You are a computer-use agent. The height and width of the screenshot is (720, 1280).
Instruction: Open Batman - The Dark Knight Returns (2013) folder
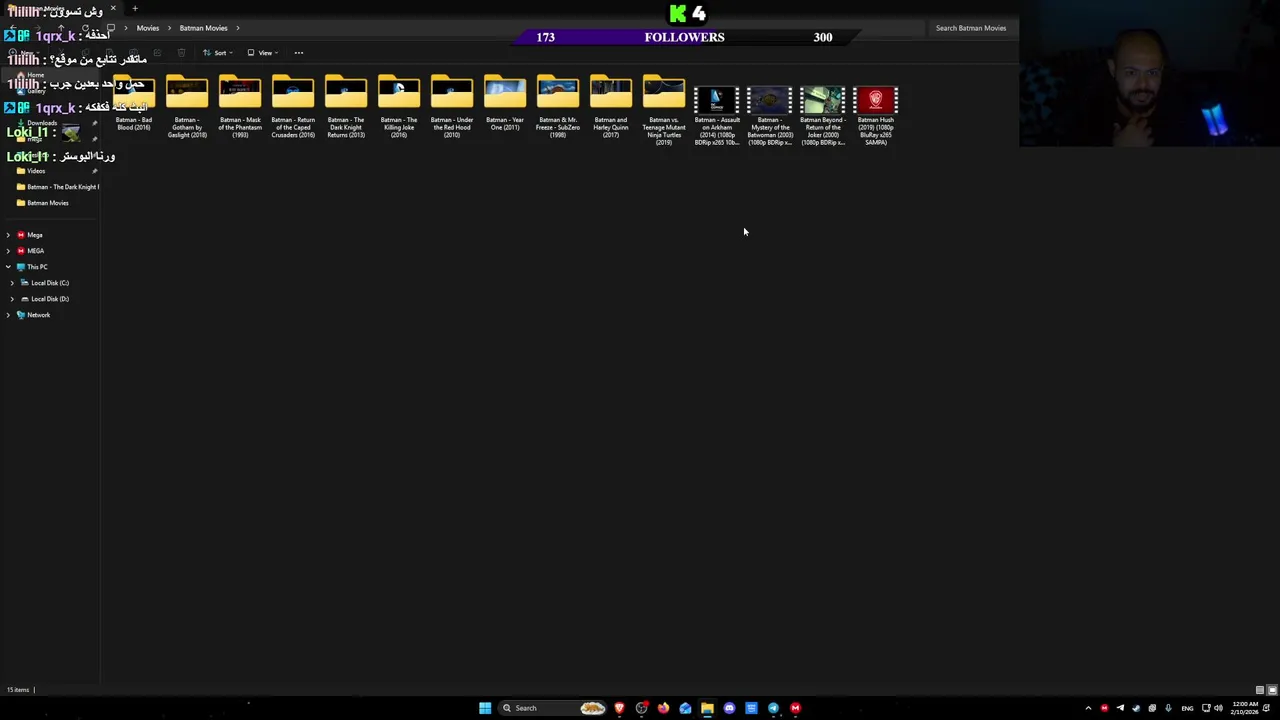point(346,108)
